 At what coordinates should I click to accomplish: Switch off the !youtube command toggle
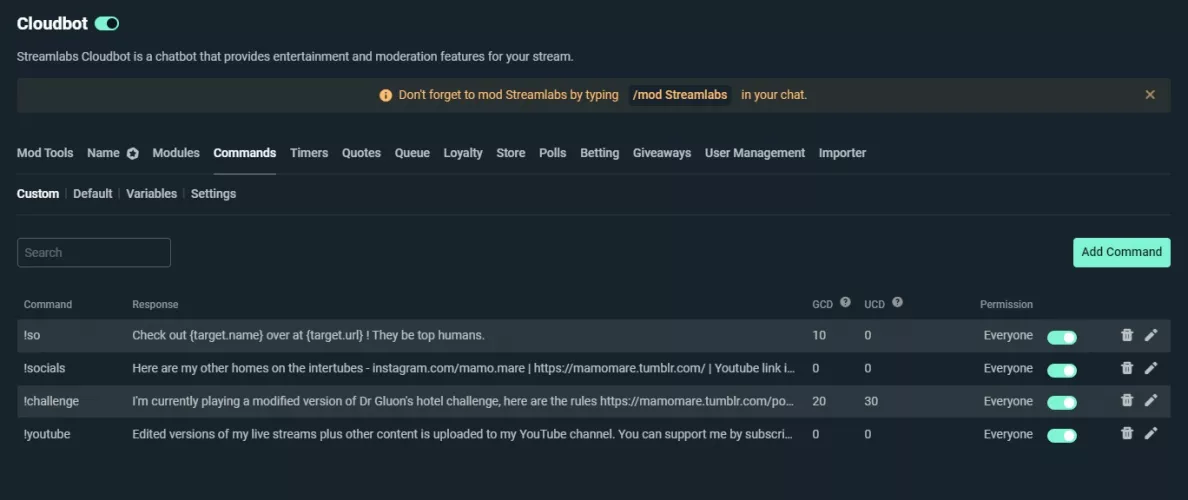click(1062, 435)
